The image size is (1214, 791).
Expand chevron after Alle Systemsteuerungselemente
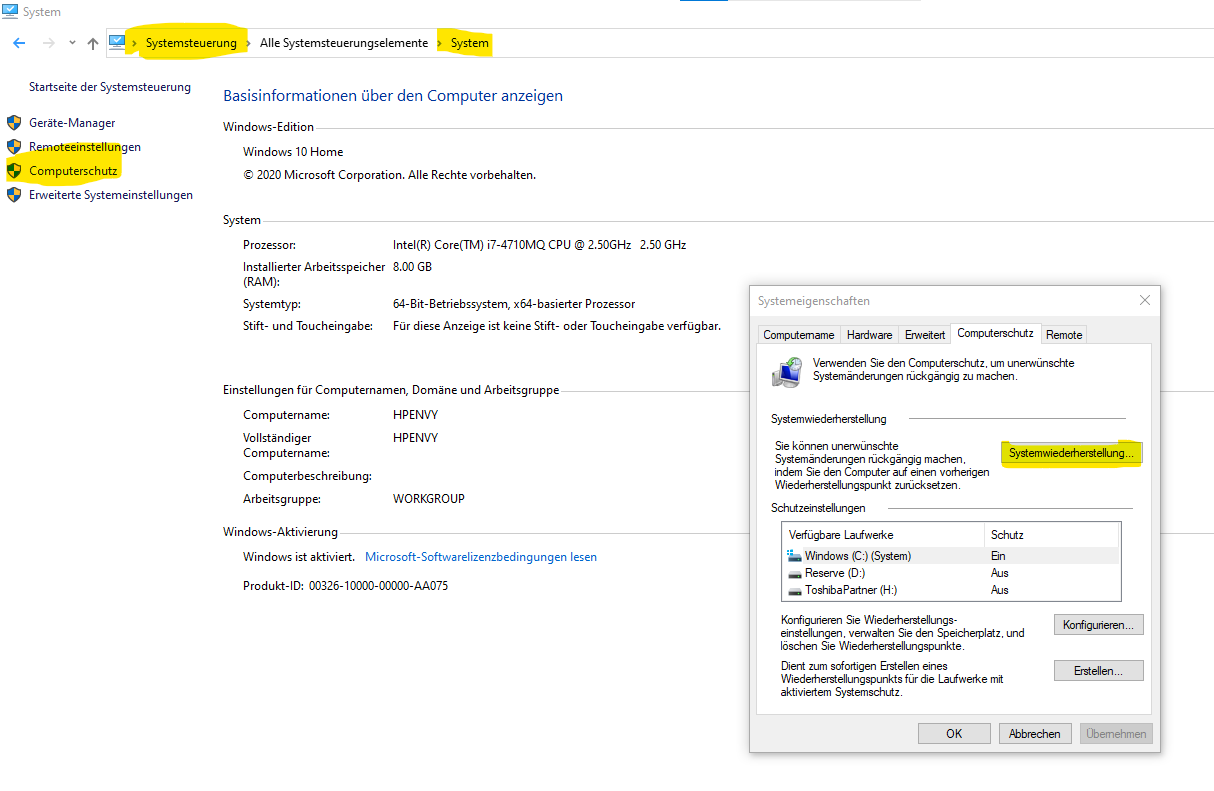[x=440, y=43]
